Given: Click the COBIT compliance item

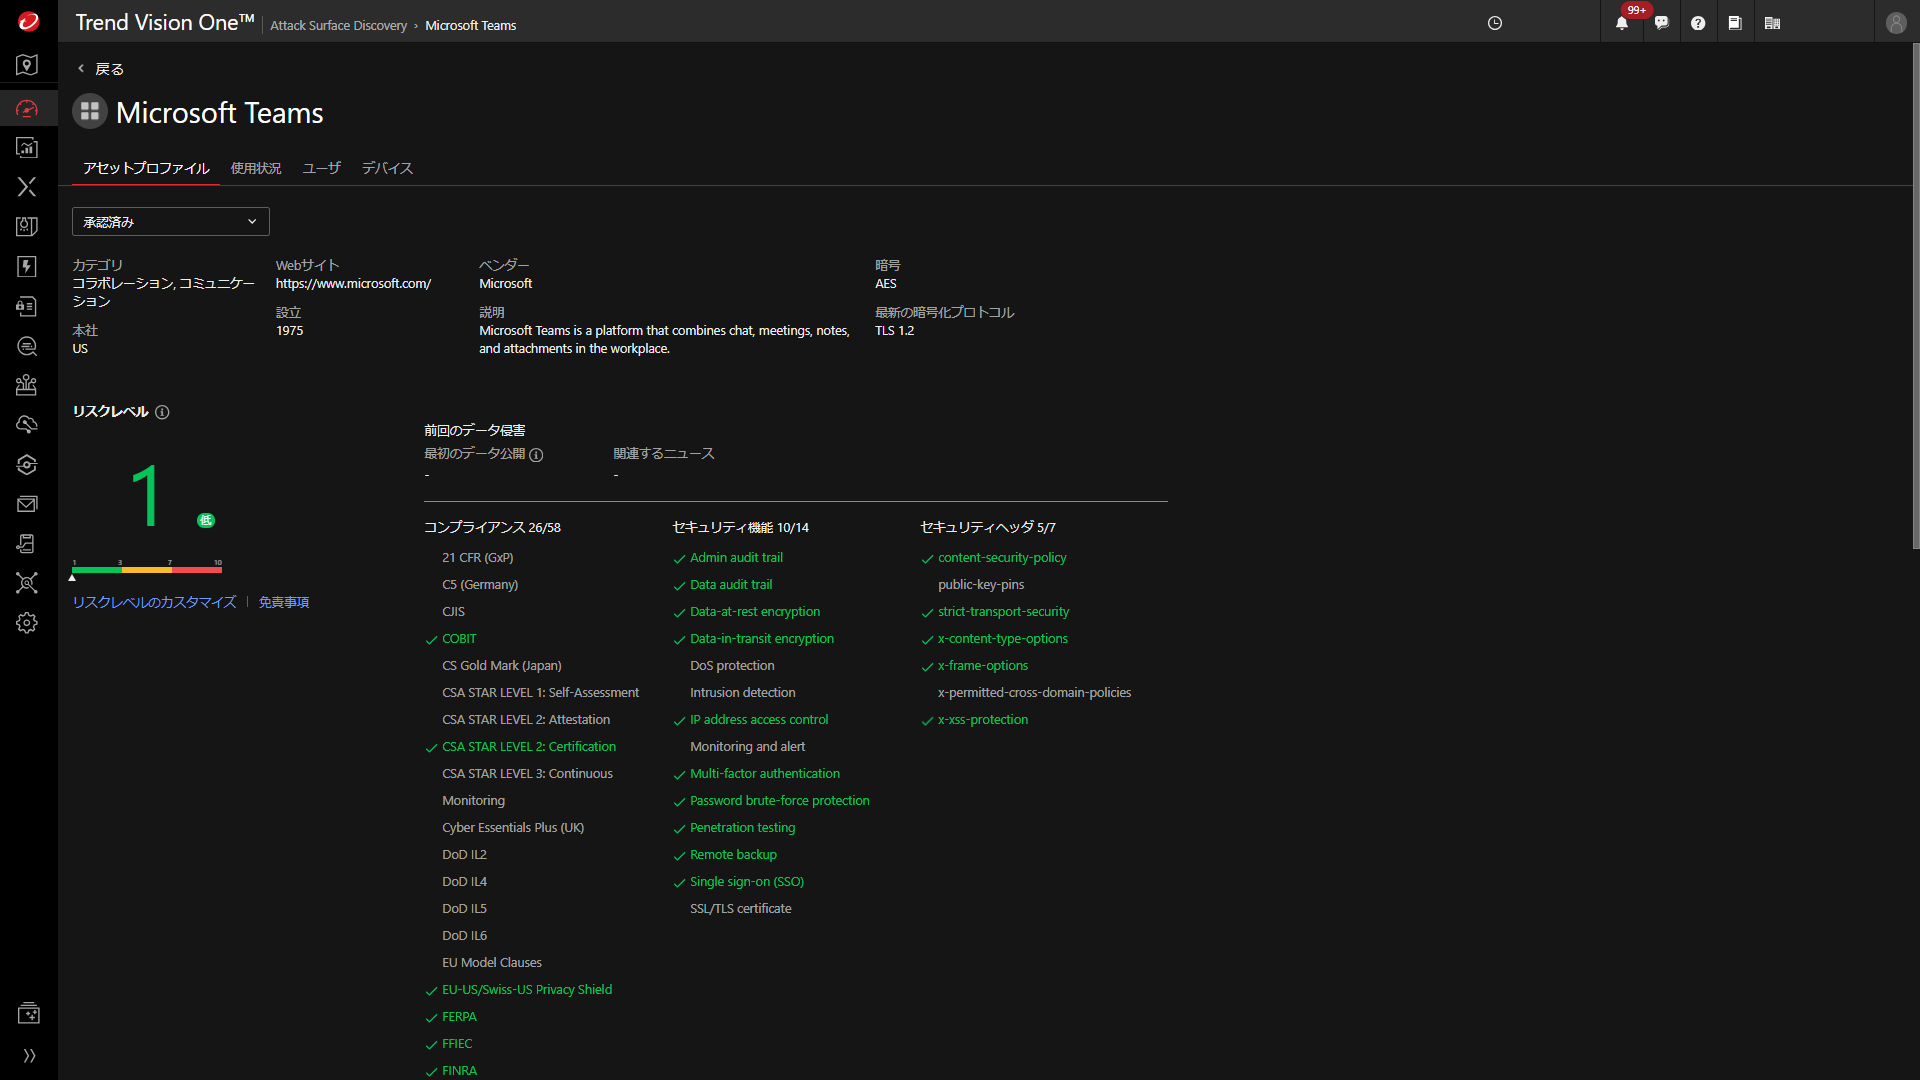Looking at the screenshot, I should [x=459, y=639].
